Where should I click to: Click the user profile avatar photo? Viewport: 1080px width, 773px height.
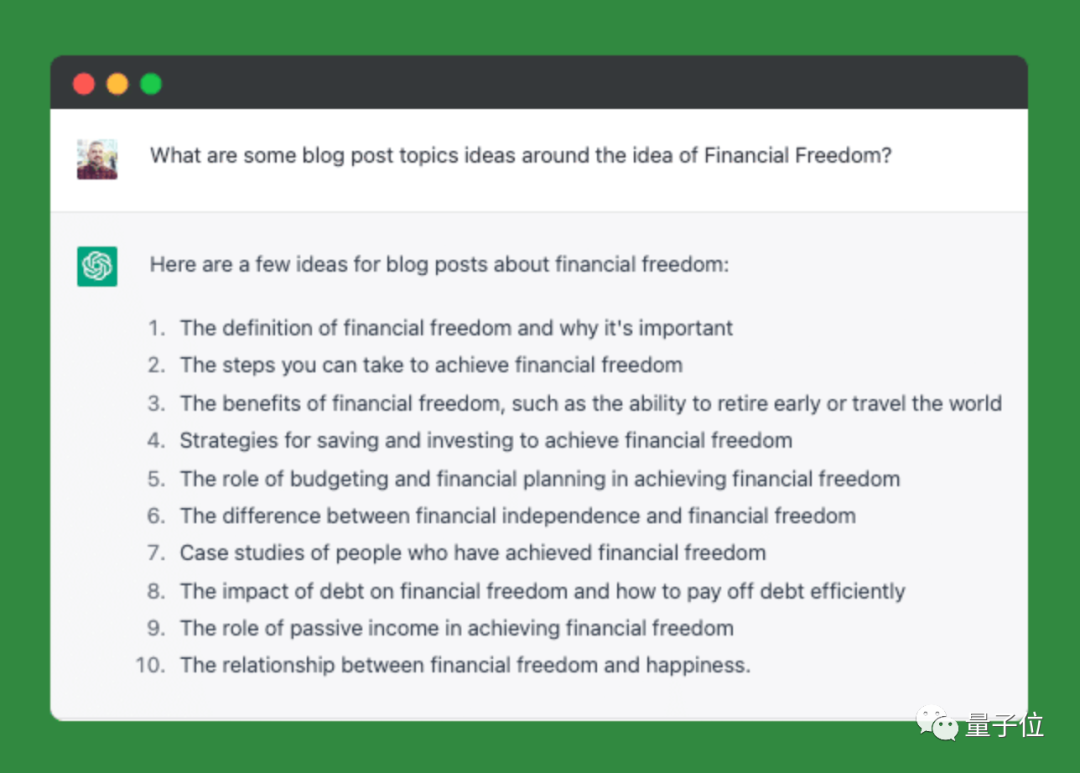tap(97, 159)
